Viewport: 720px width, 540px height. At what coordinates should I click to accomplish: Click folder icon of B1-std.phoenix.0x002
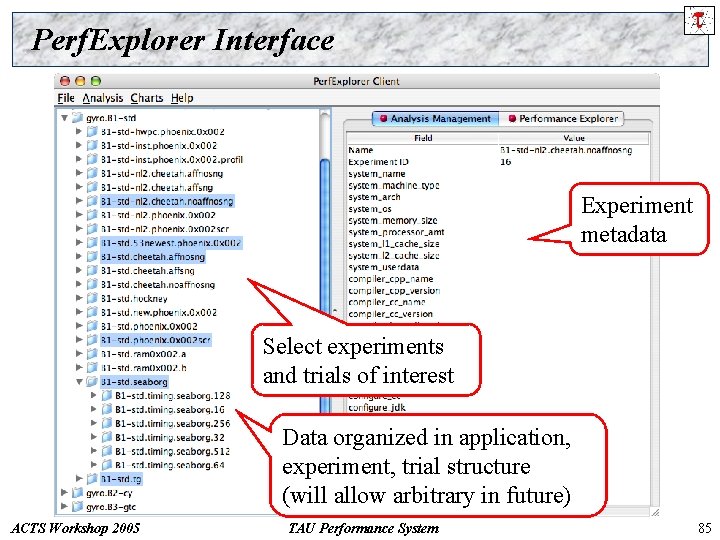[x=92, y=326]
